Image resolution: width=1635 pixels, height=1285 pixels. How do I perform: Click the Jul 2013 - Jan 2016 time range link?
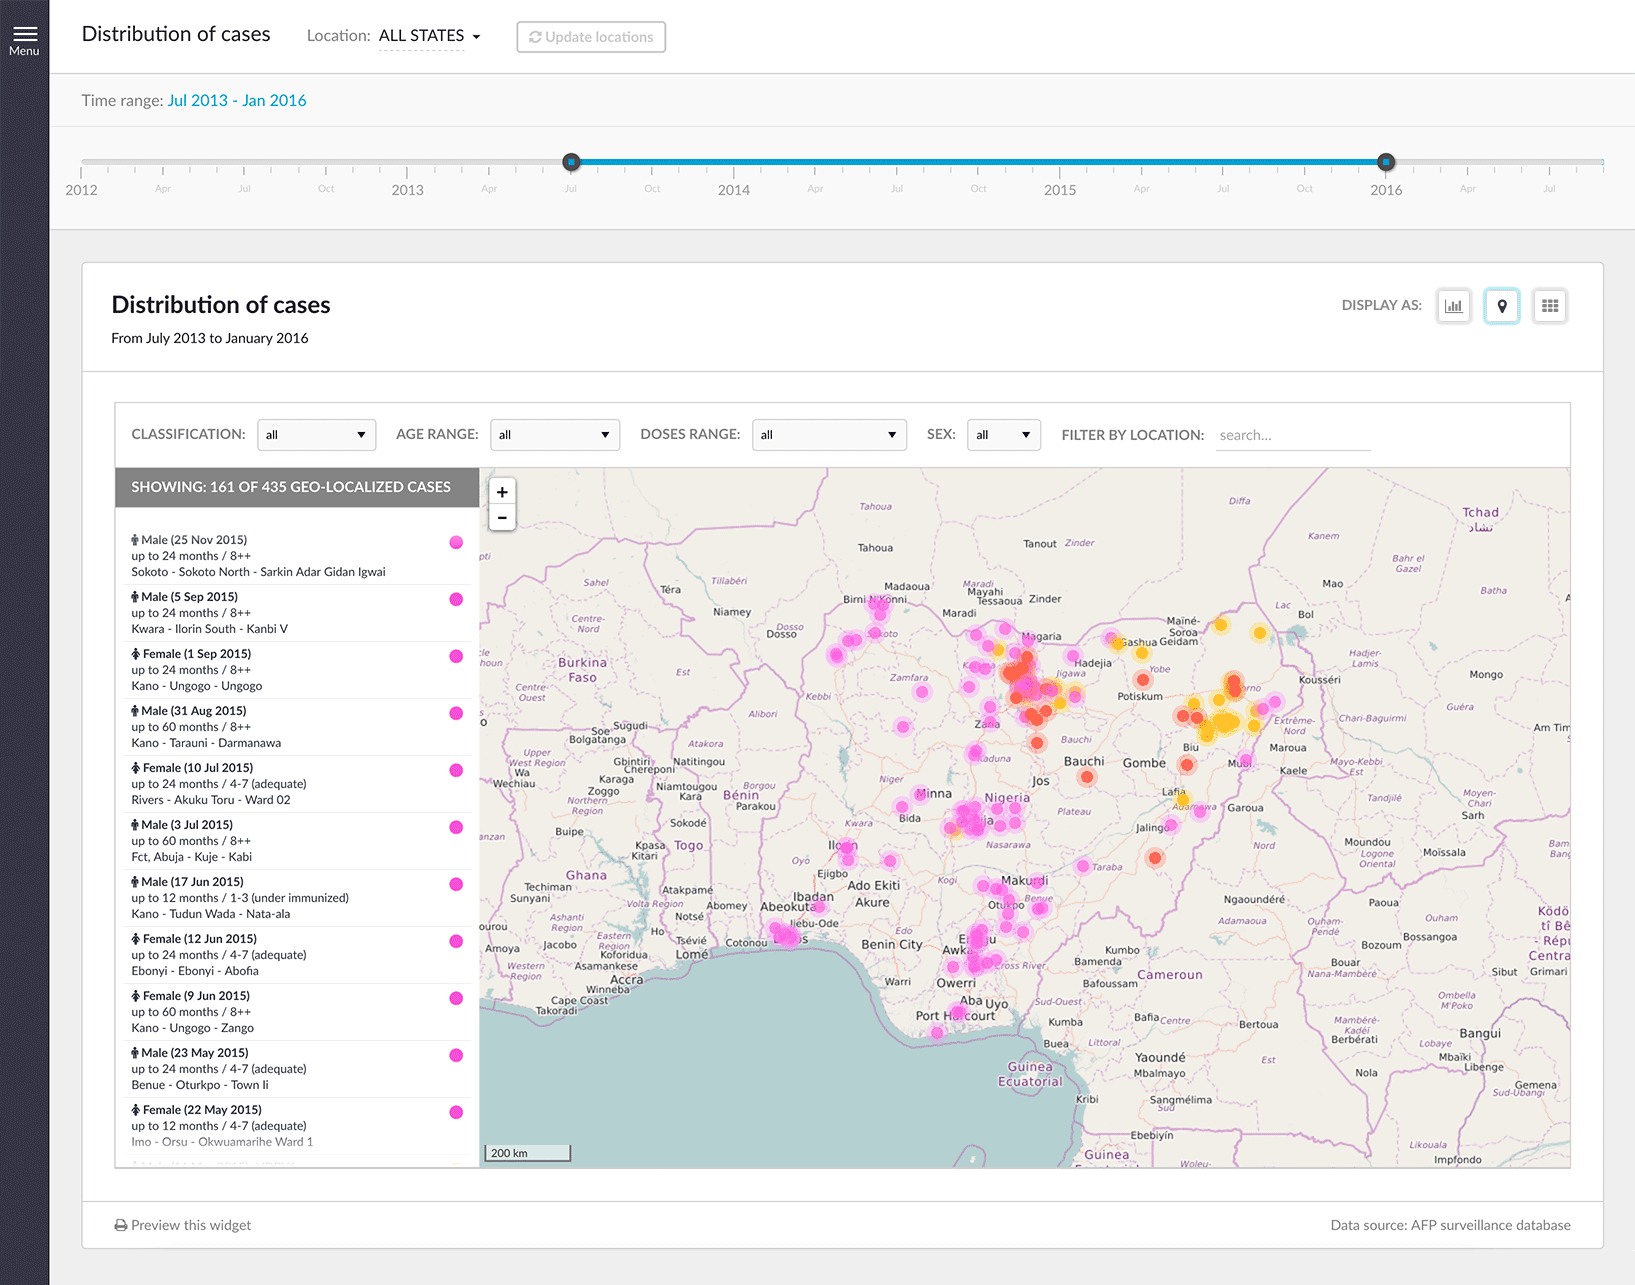[x=237, y=100]
